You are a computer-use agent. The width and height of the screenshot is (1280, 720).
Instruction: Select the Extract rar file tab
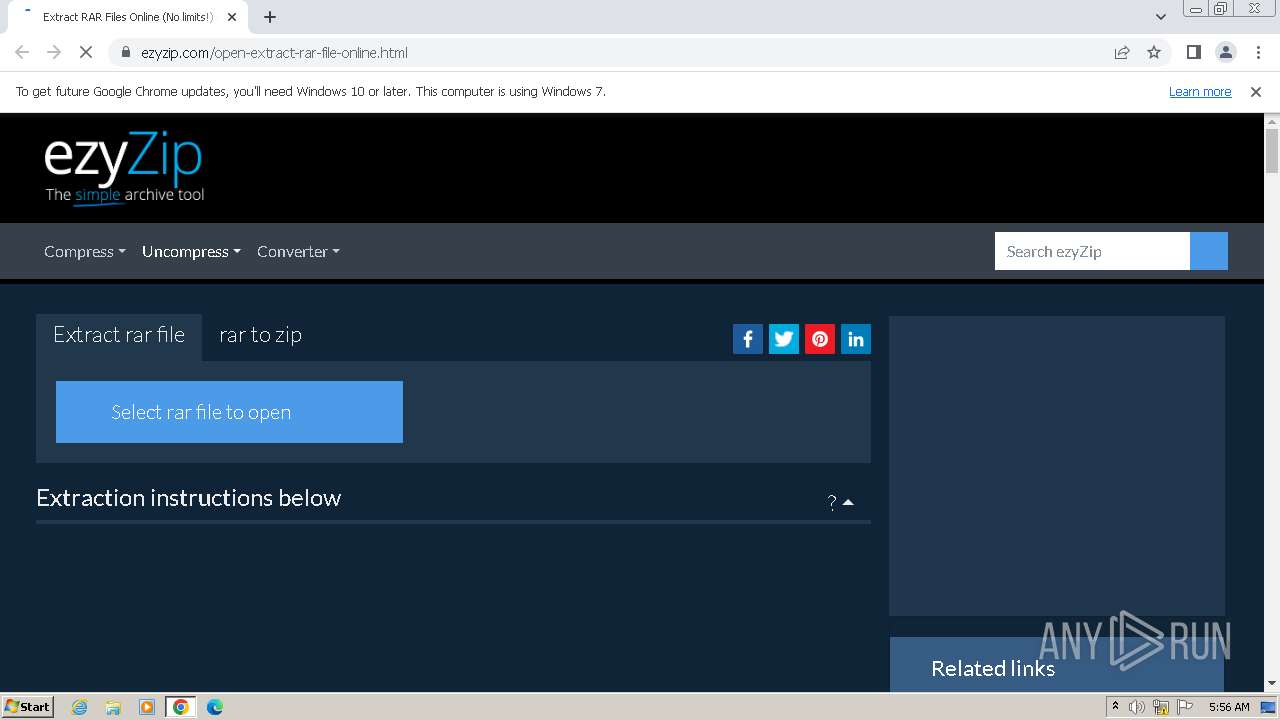click(119, 335)
